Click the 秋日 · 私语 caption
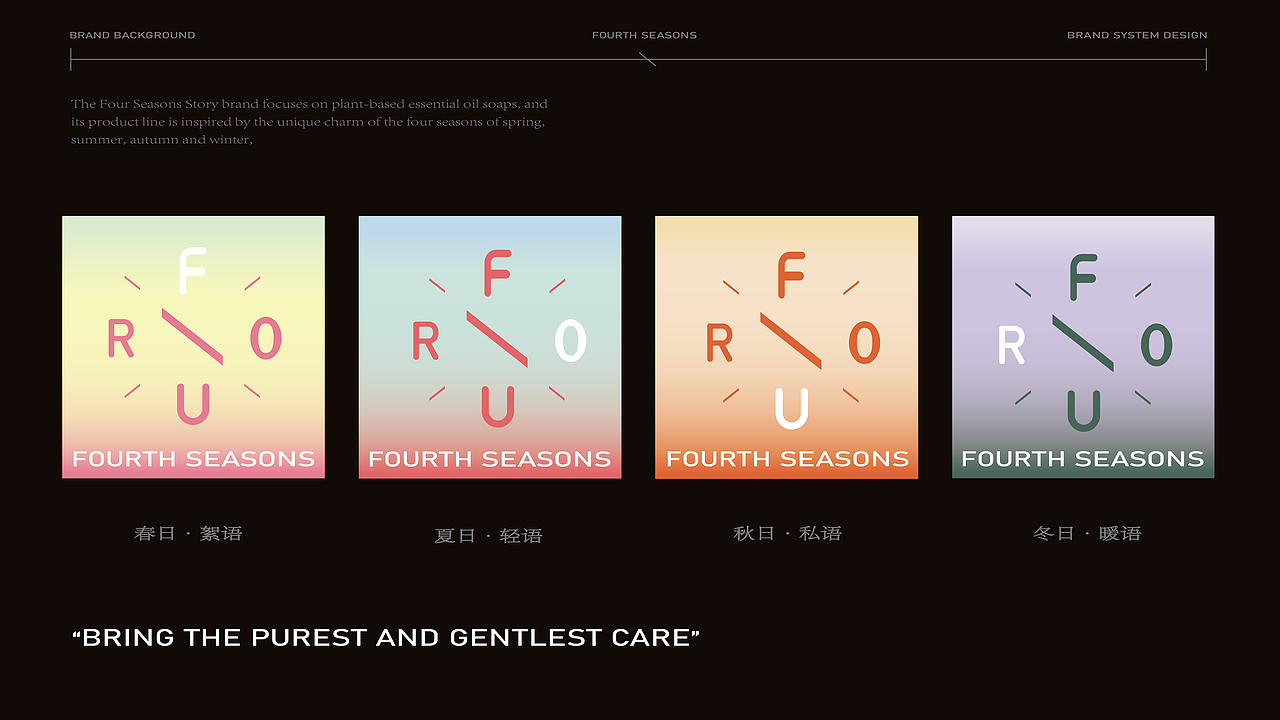Screen dimensions: 1280x720 tap(788, 533)
